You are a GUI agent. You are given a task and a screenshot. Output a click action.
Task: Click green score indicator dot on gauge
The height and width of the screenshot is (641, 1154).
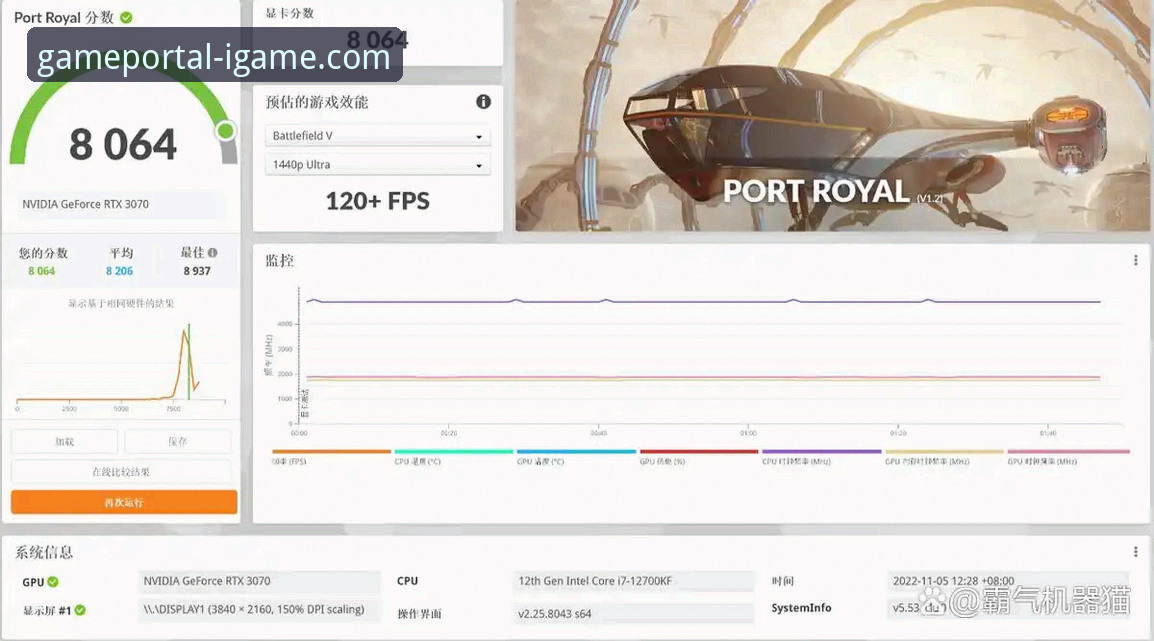pyautogui.click(x=226, y=131)
